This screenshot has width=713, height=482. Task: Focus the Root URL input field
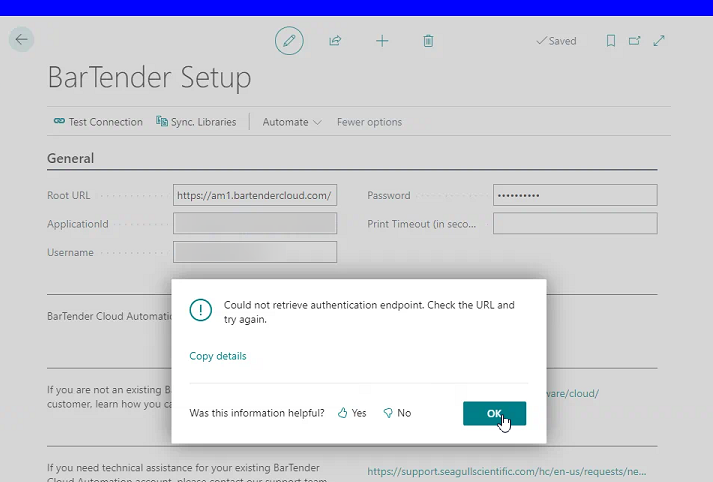tap(255, 195)
